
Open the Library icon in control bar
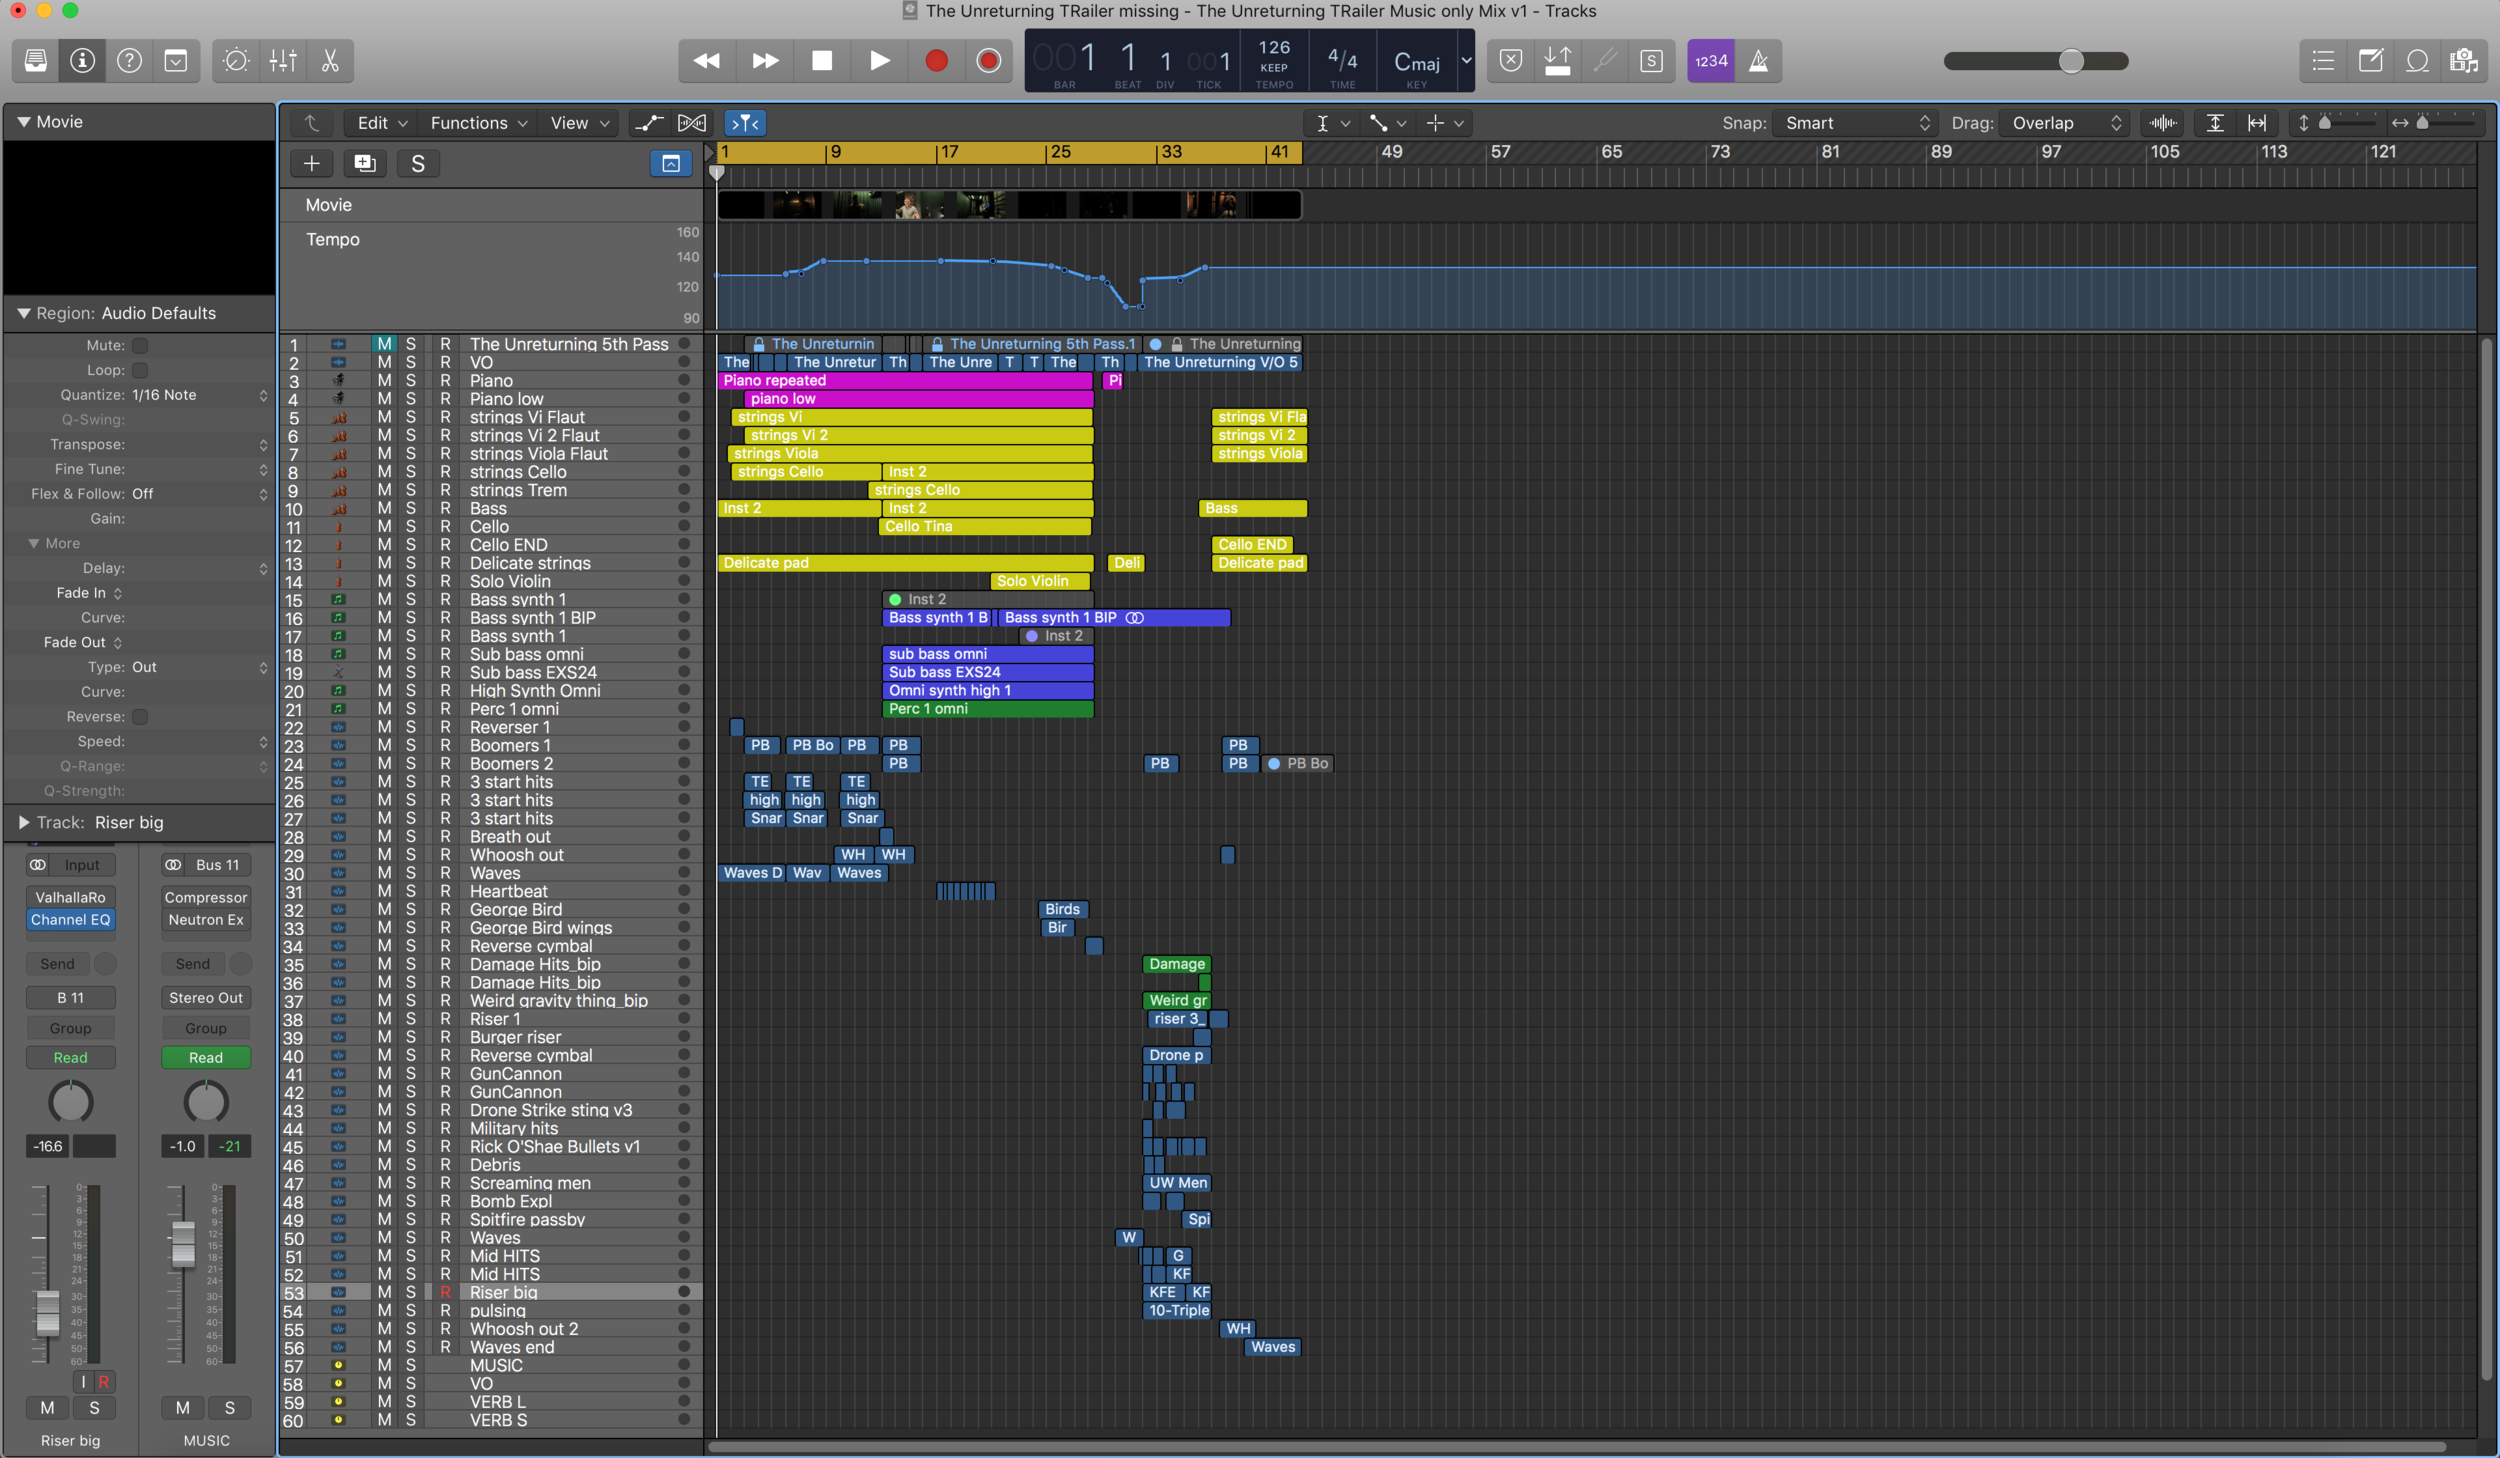[36, 61]
